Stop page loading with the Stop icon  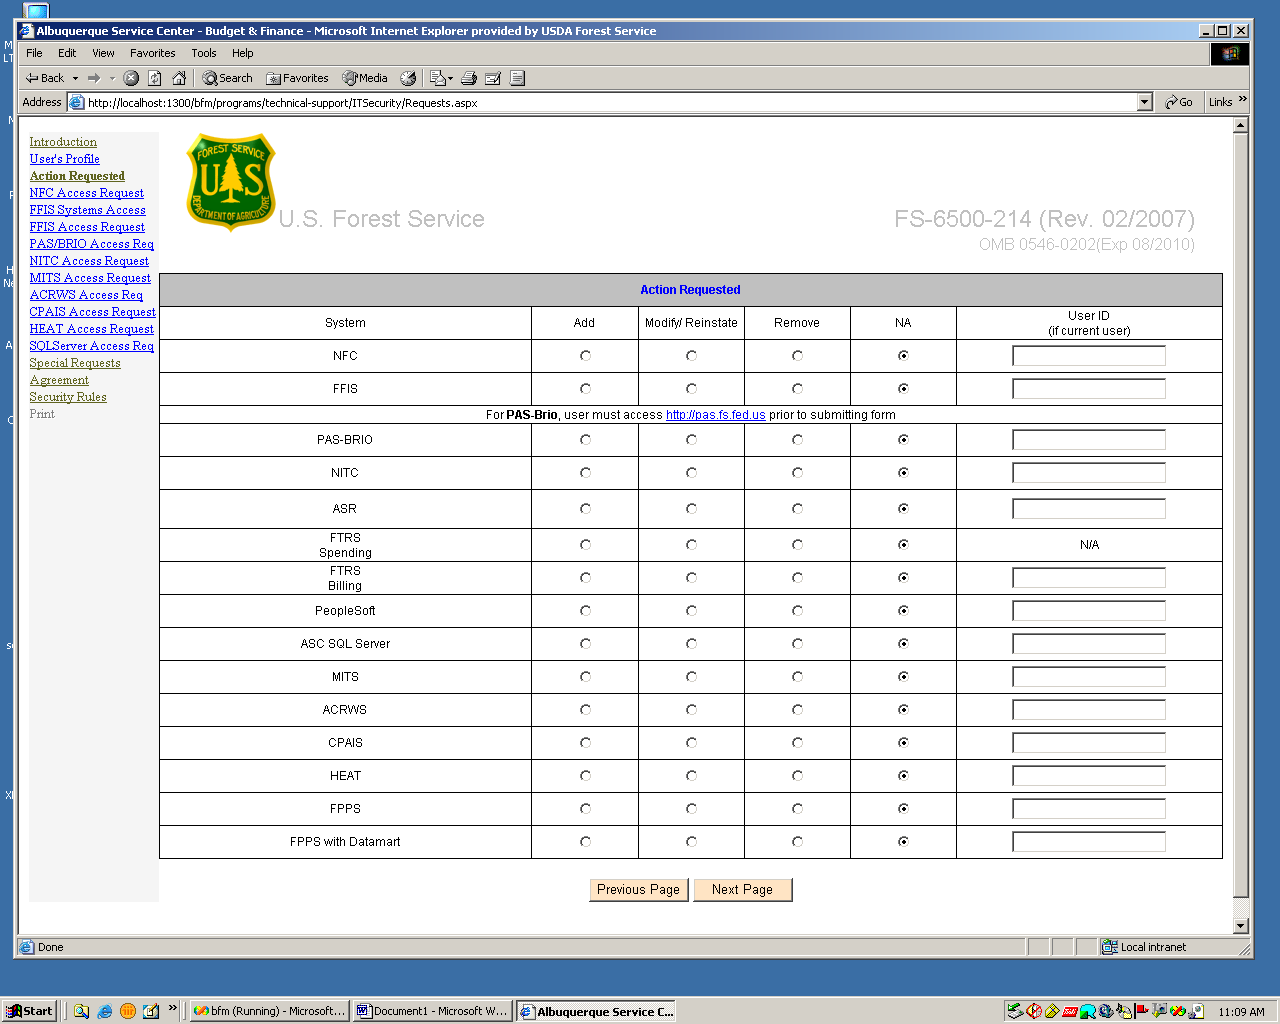tap(131, 78)
